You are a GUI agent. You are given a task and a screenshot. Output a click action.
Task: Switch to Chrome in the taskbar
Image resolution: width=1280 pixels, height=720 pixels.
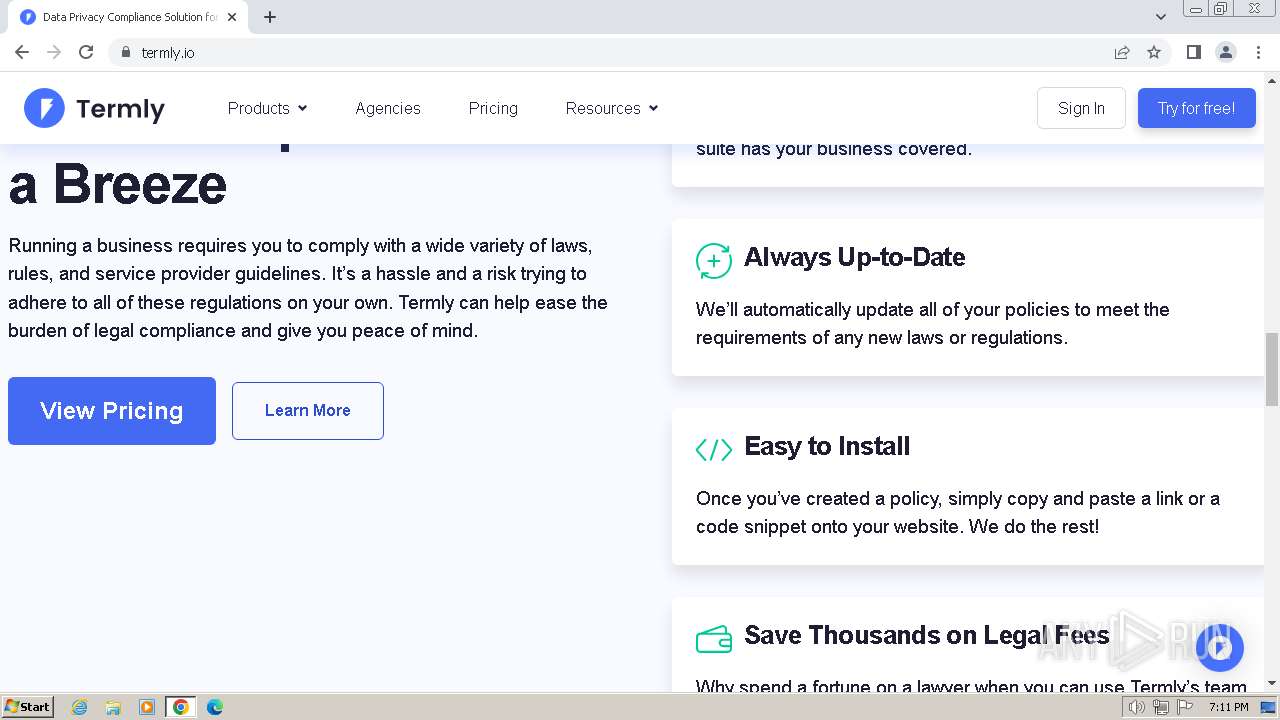click(x=181, y=707)
